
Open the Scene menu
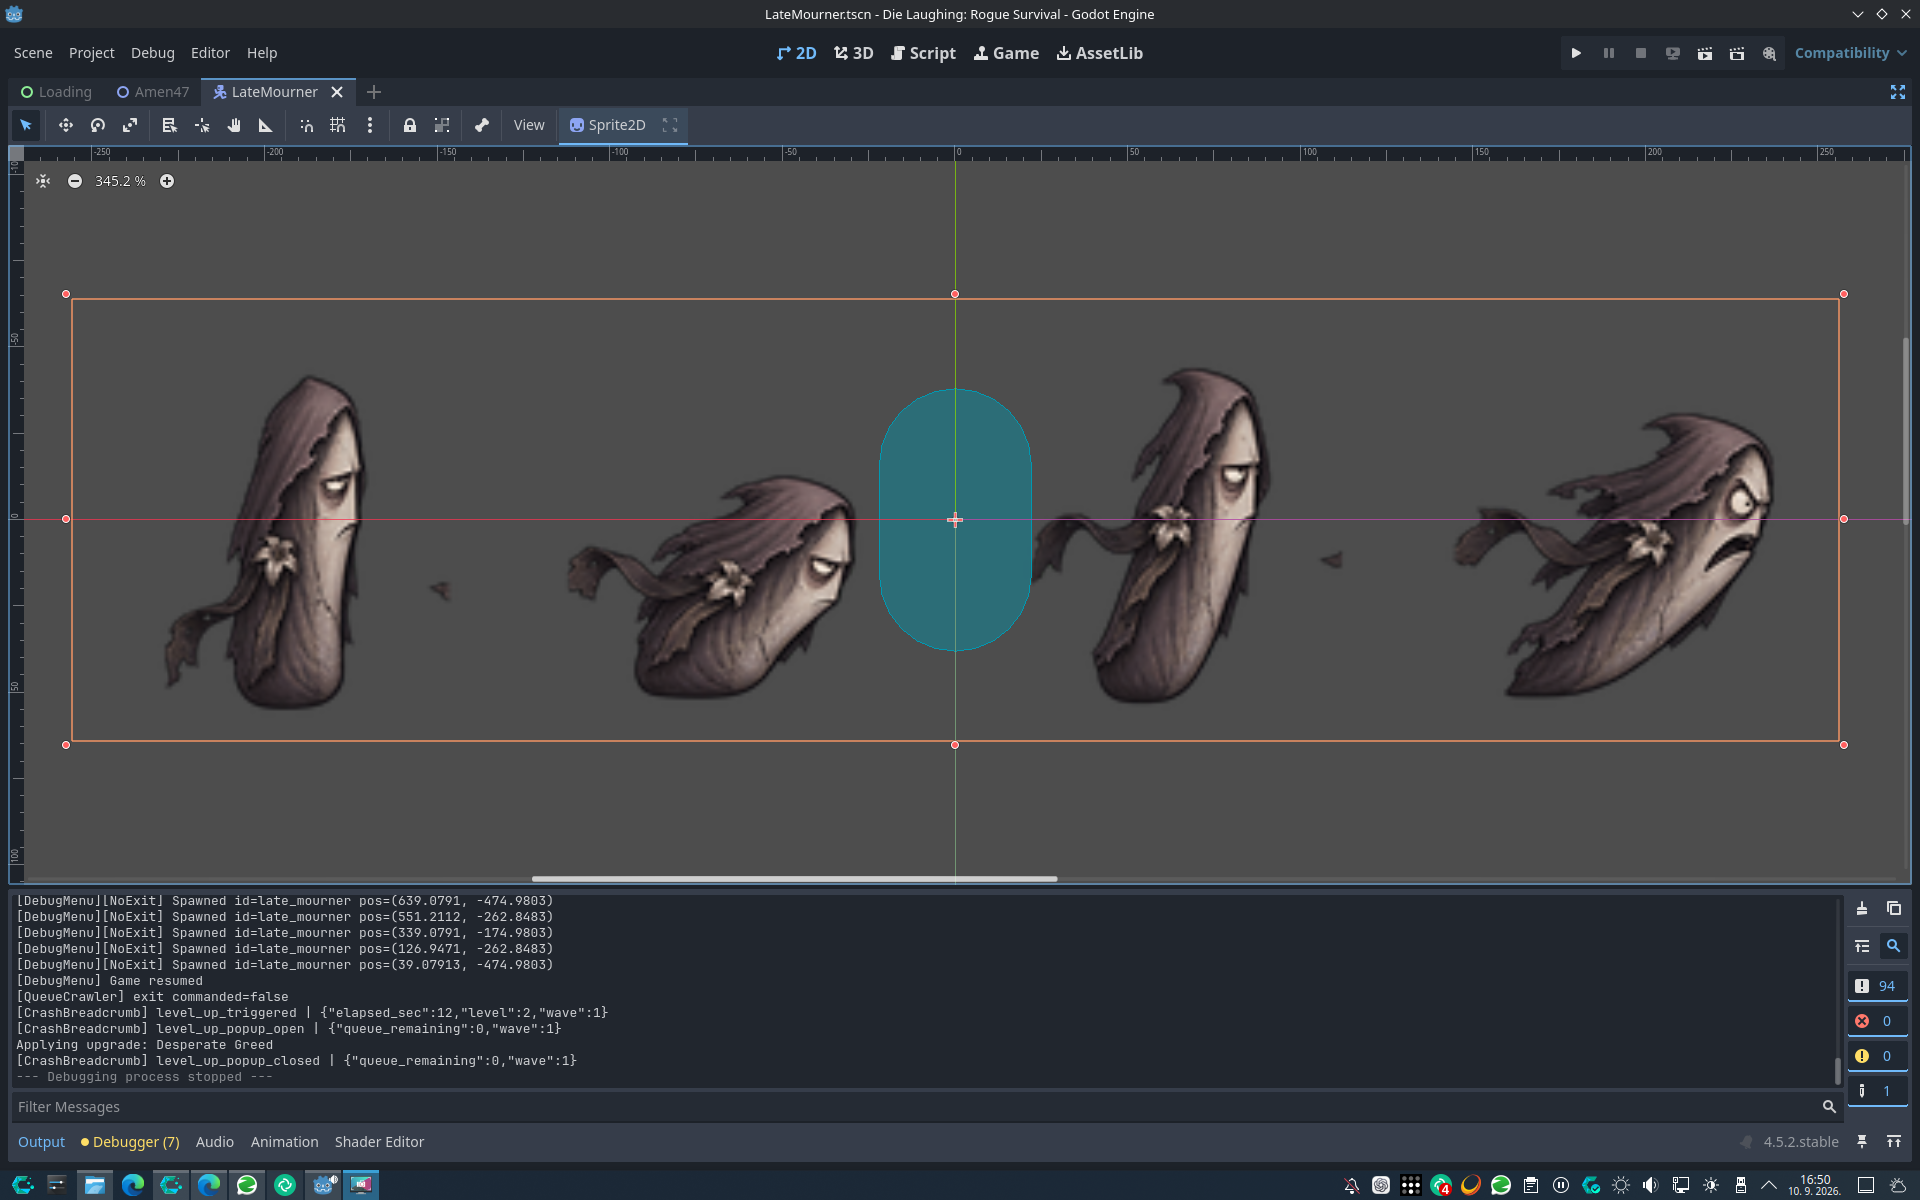(33, 53)
